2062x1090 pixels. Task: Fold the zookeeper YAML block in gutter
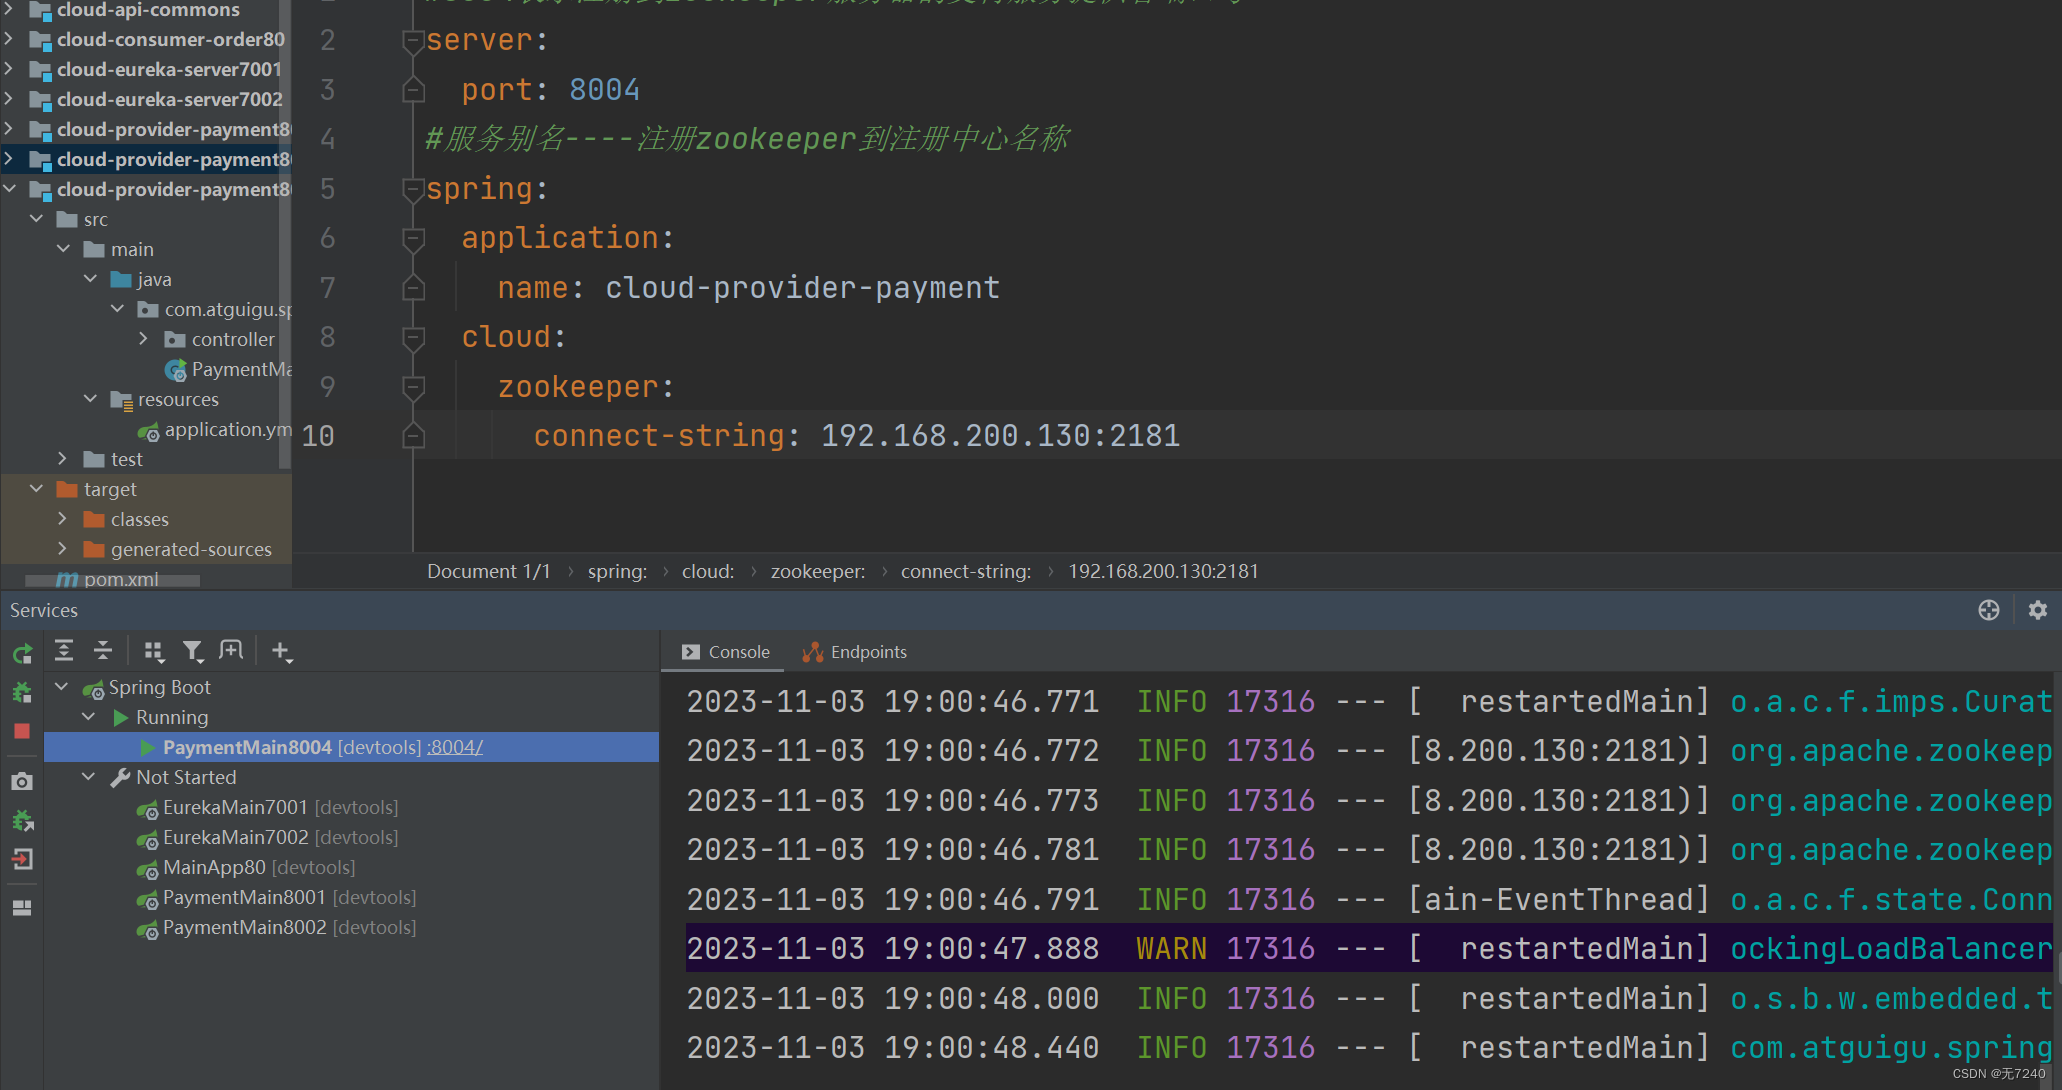click(x=413, y=386)
